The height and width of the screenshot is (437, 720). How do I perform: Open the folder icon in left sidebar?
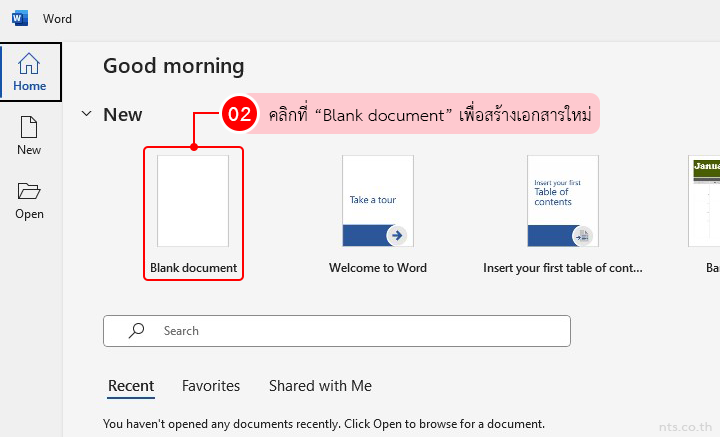point(29,191)
